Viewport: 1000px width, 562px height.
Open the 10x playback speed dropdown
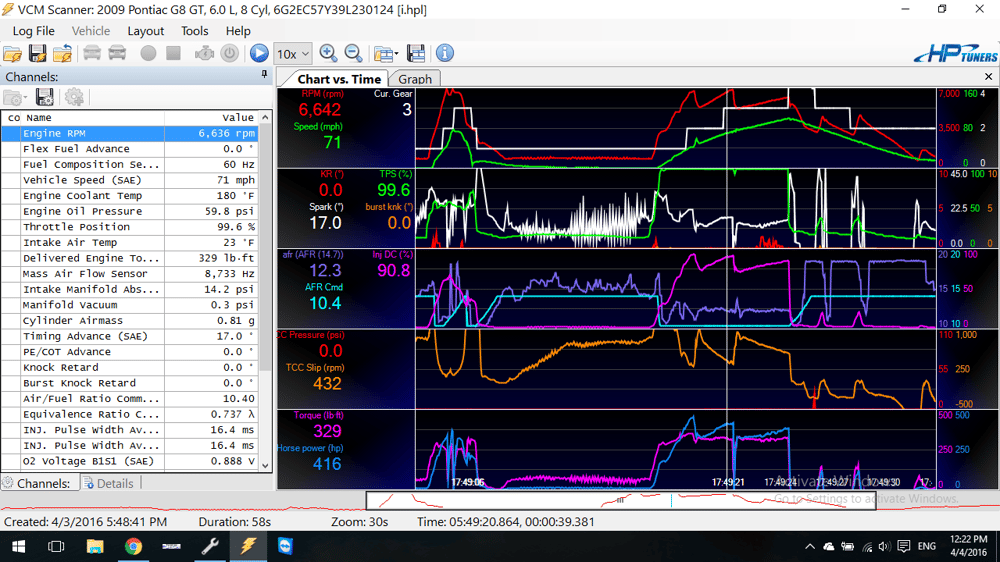[305, 54]
